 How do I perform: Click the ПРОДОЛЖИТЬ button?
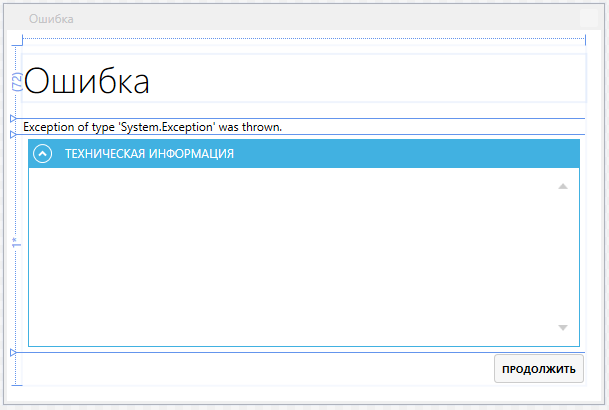point(539,369)
